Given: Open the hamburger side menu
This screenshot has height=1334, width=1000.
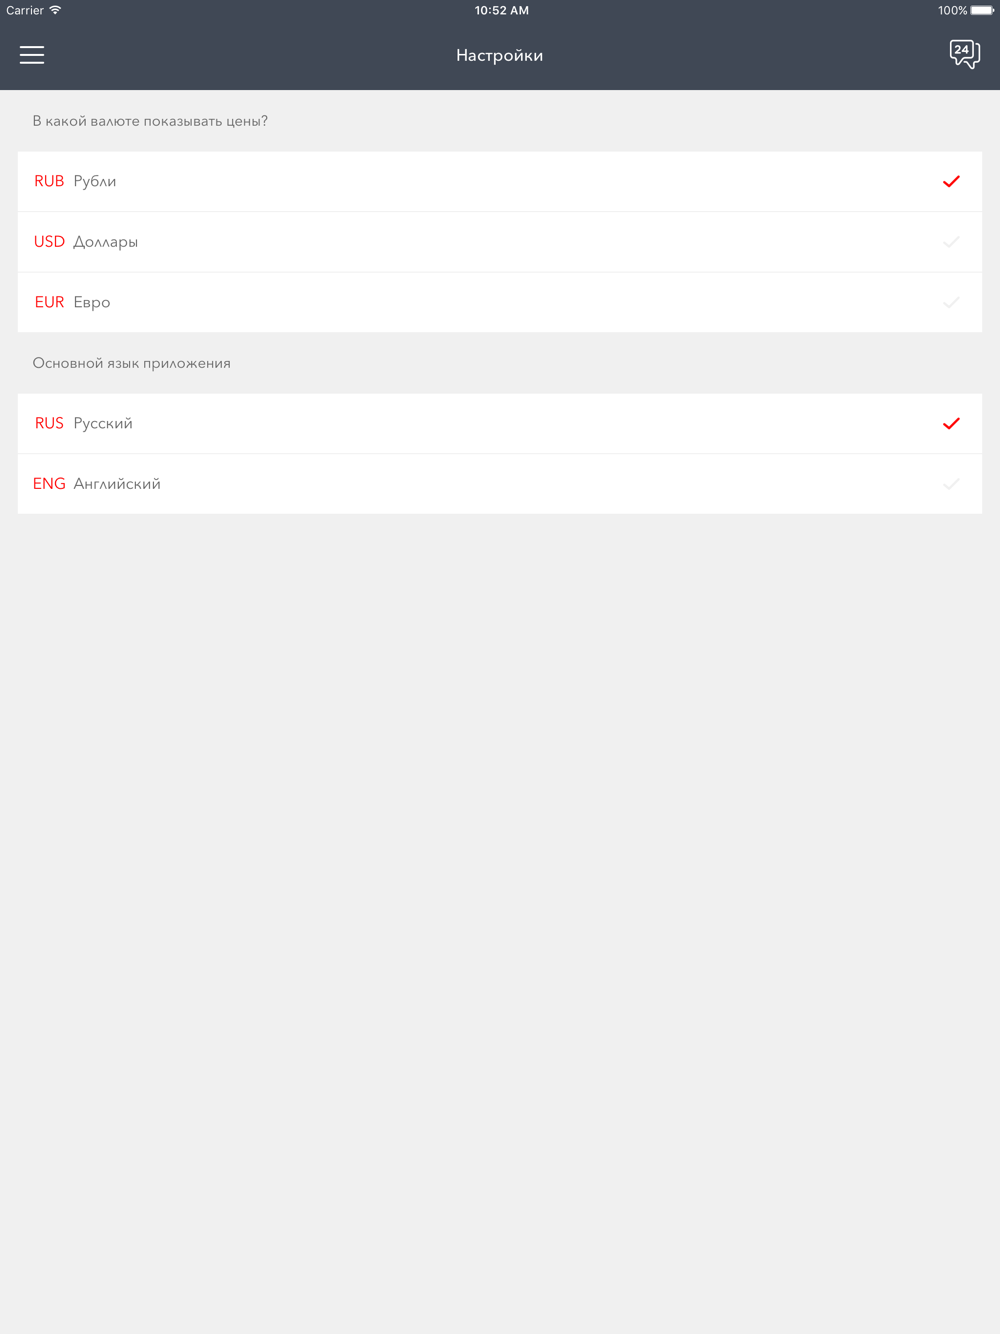Looking at the screenshot, I should tap(32, 55).
